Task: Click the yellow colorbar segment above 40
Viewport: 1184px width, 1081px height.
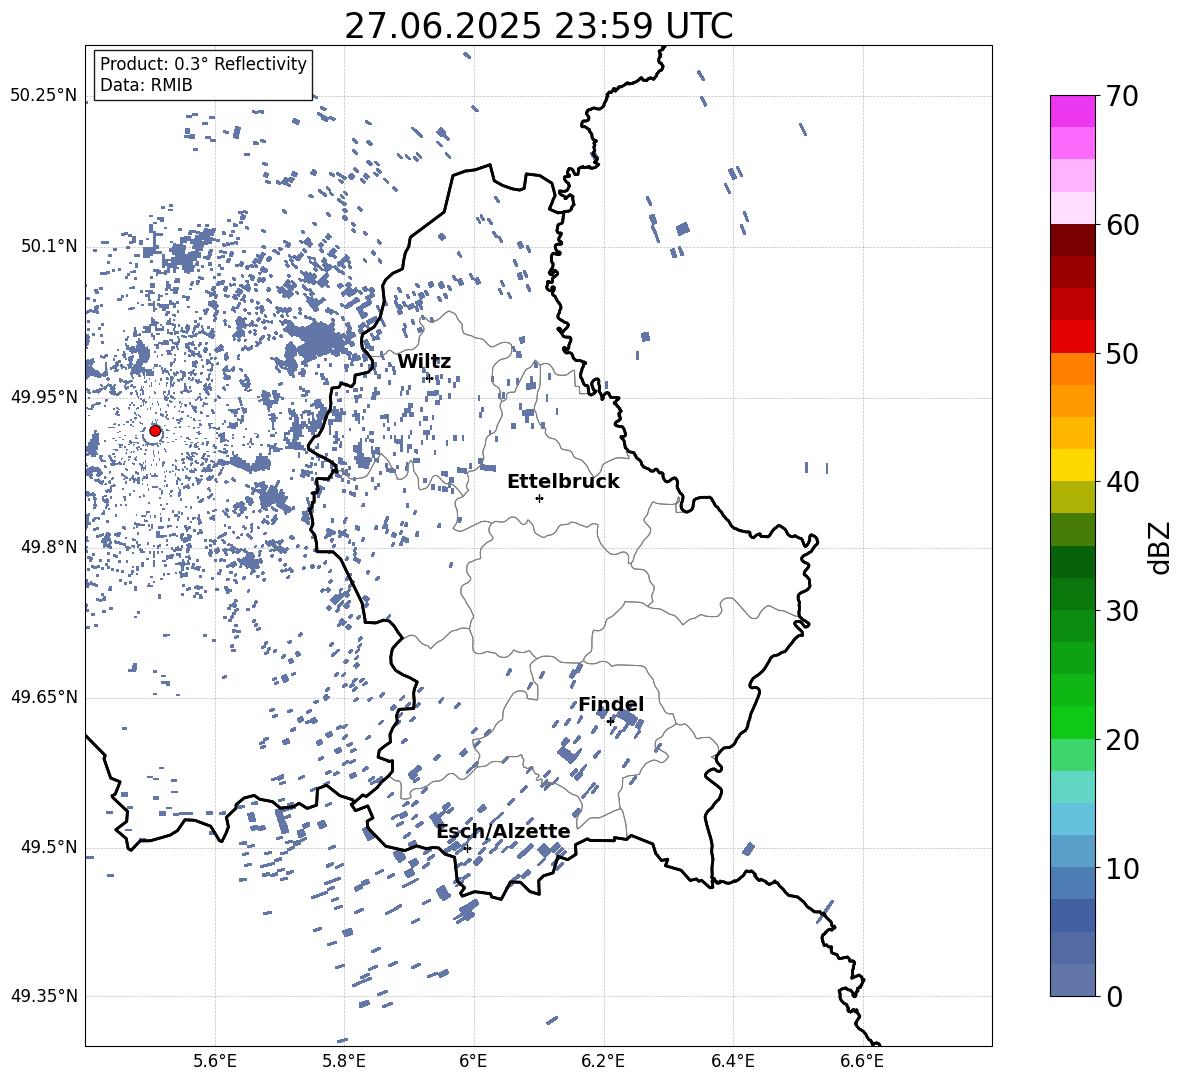Action: click(1072, 465)
